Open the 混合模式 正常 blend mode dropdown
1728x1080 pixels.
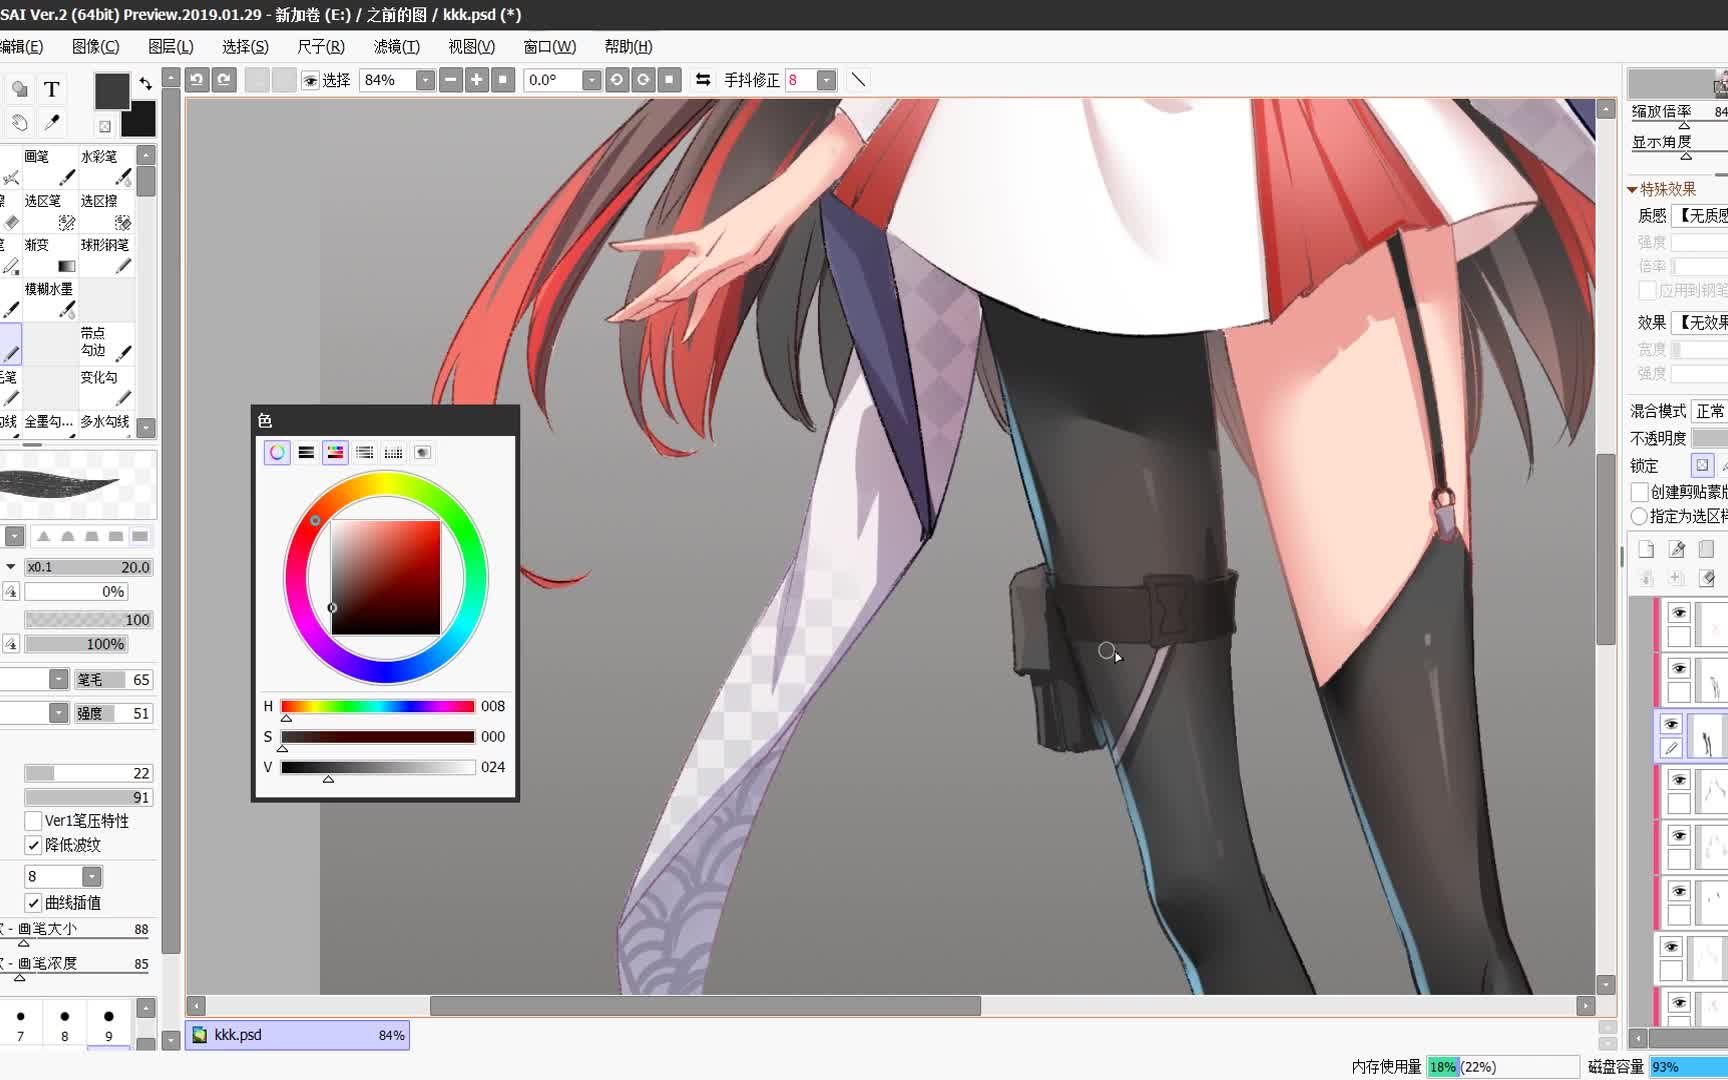tap(1711, 411)
